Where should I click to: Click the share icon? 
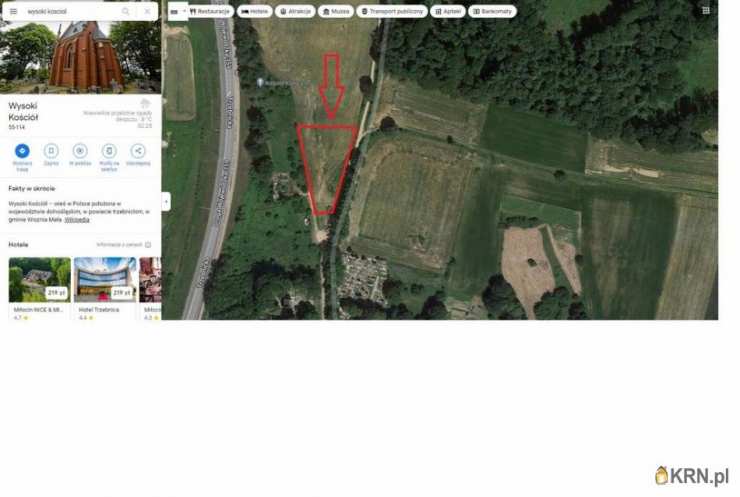click(x=138, y=151)
